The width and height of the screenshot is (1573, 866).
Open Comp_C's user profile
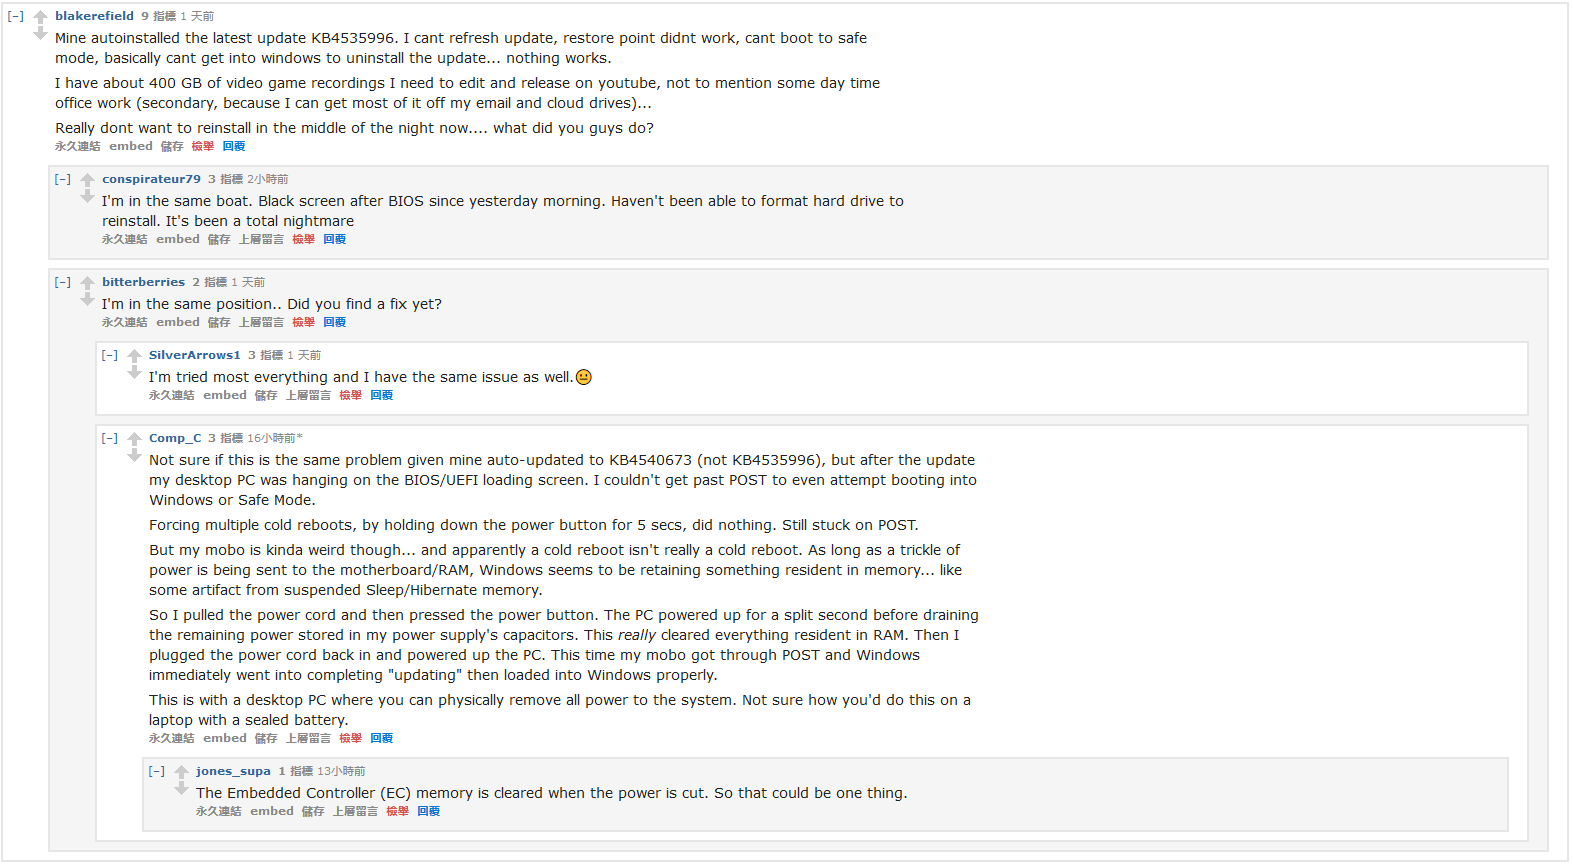click(175, 438)
